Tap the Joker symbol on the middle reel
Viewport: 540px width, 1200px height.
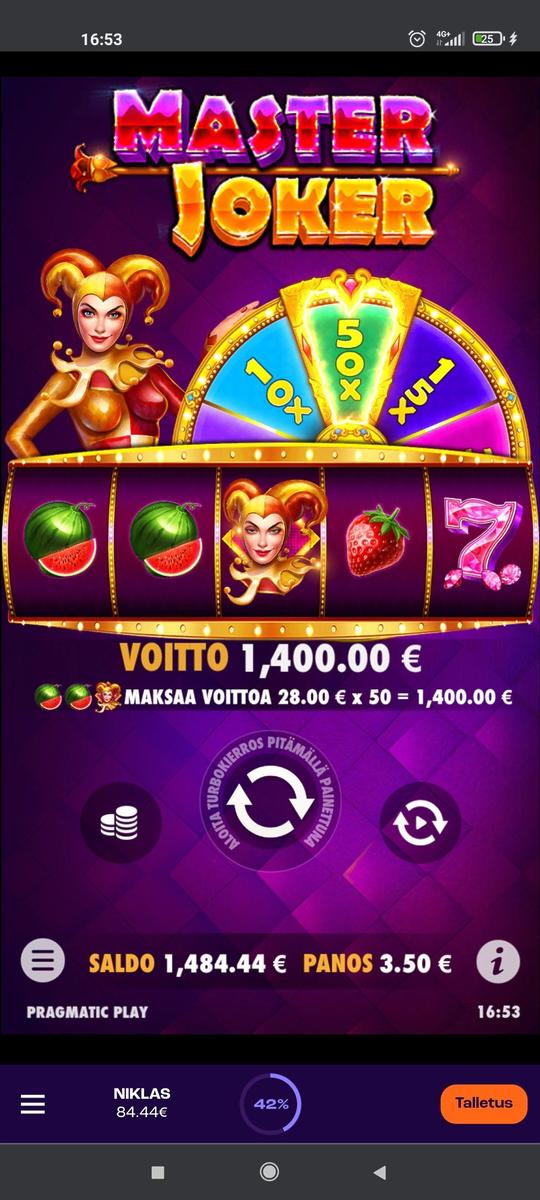point(269,541)
